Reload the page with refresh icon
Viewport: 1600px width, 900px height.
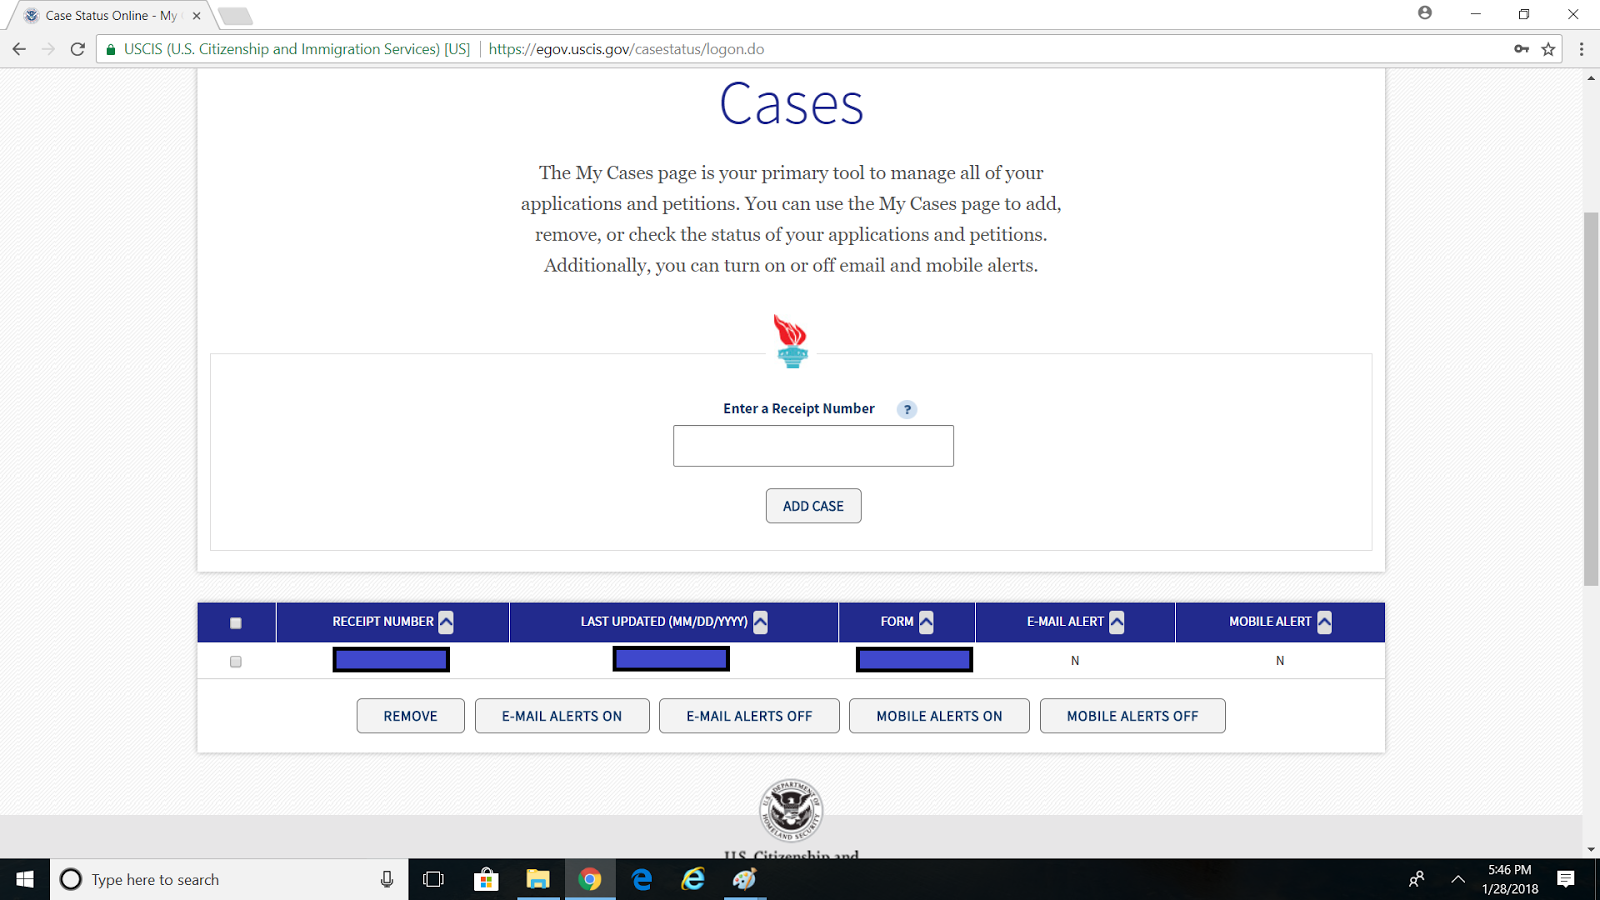[77, 49]
